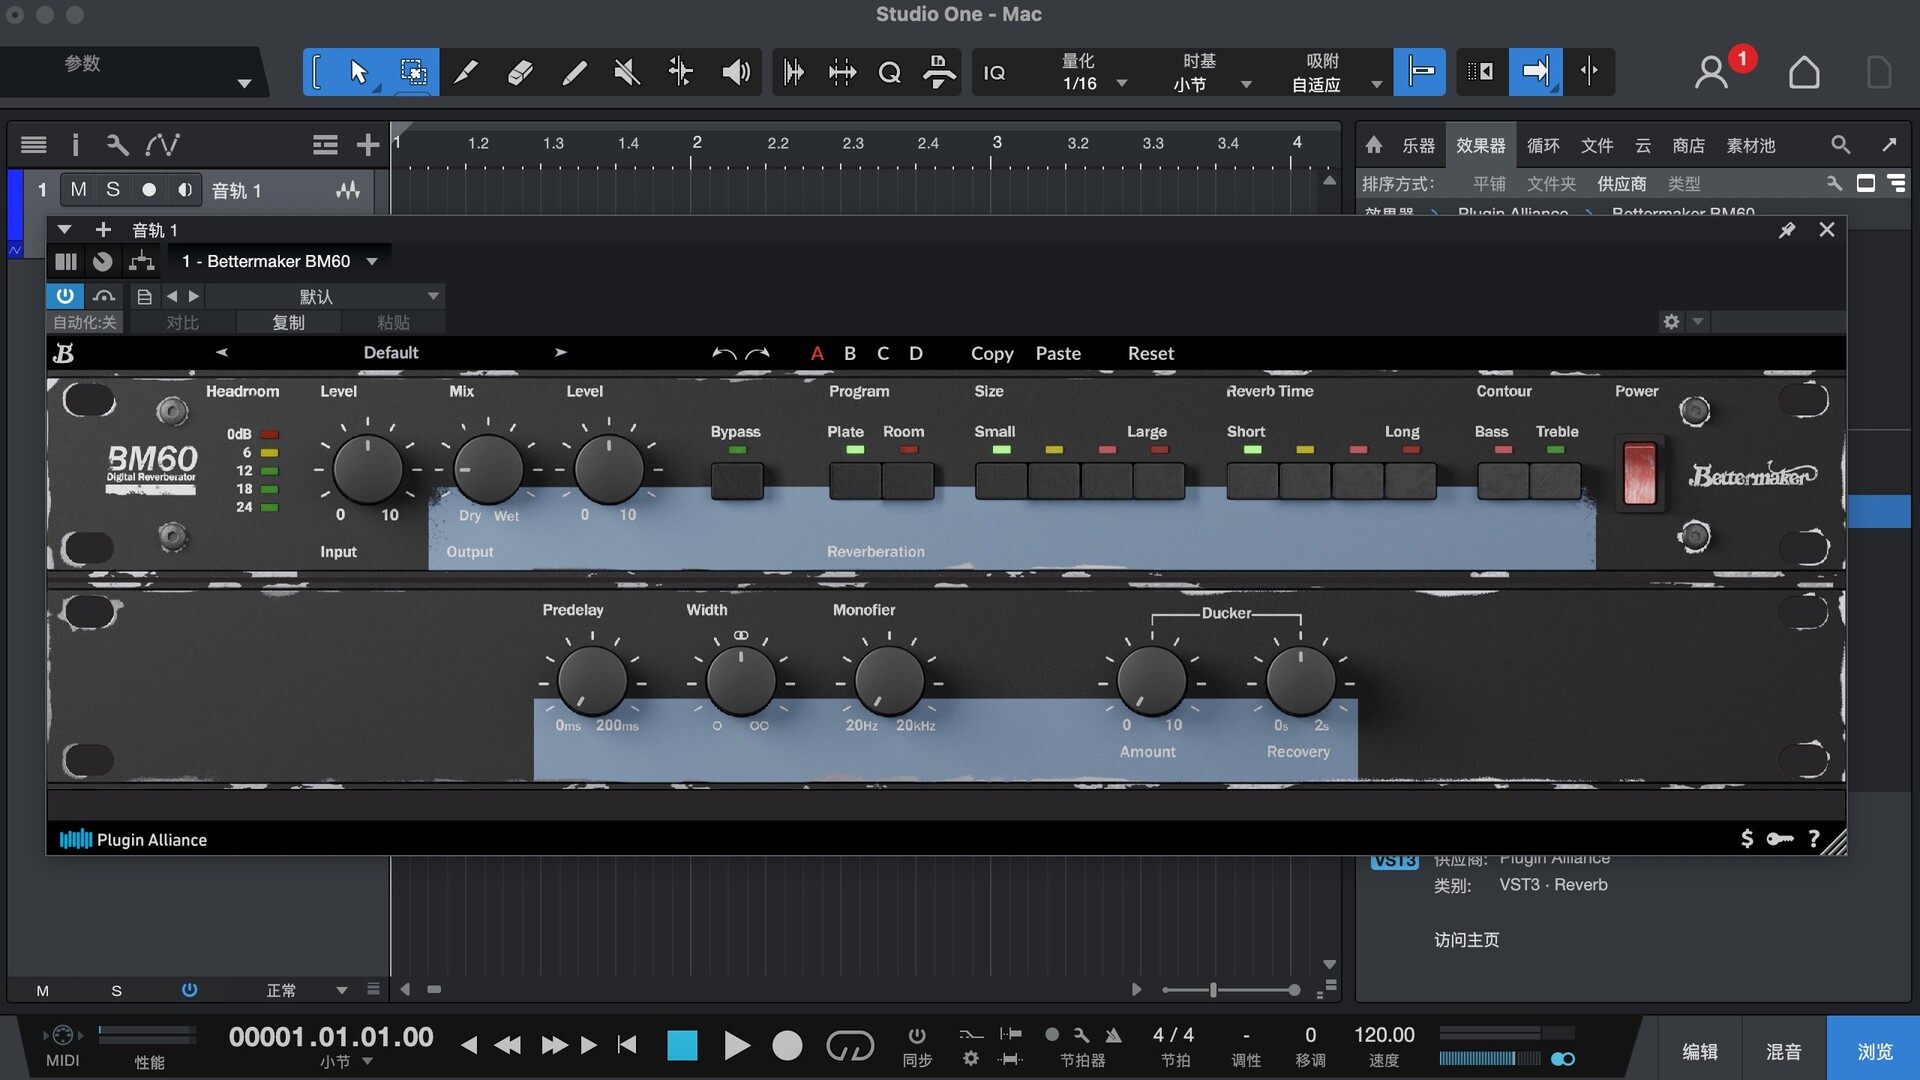Select the Listen (speaker) tool
The height and width of the screenshot is (1080, 1920).
[735, 72]
